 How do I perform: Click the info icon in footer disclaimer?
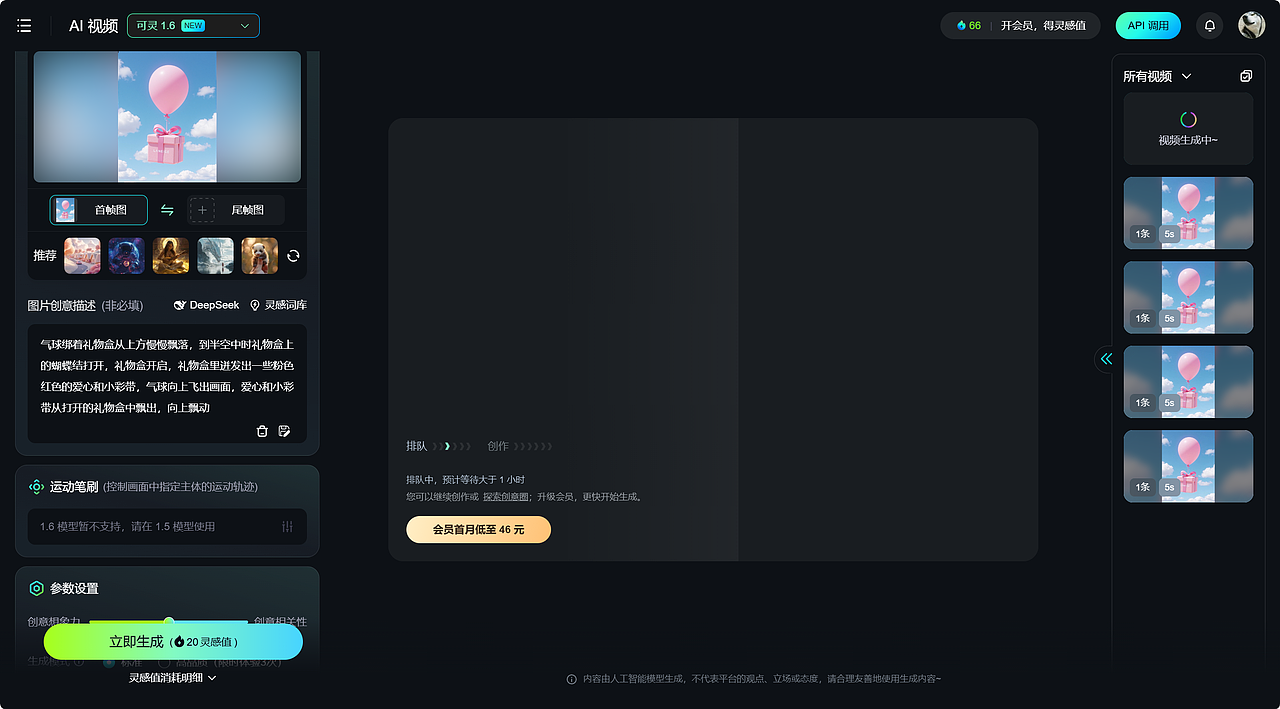[572, 679]
